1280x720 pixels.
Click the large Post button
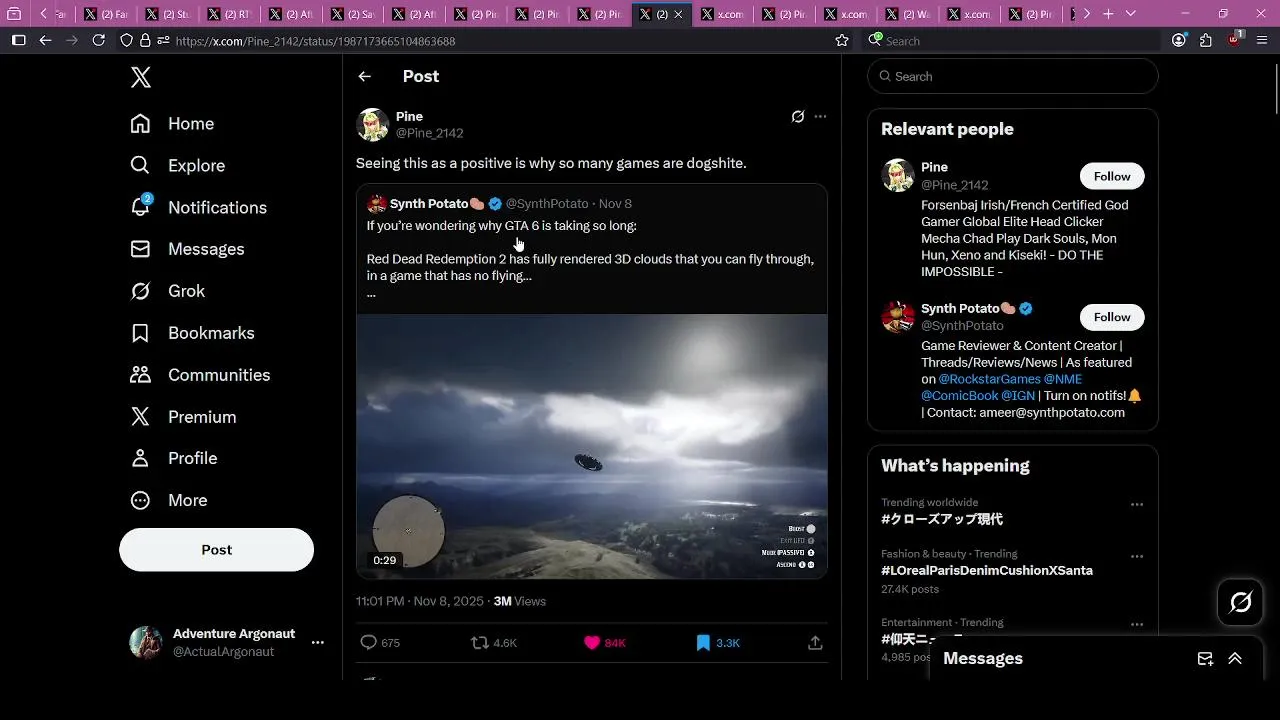tap(216, 550)
